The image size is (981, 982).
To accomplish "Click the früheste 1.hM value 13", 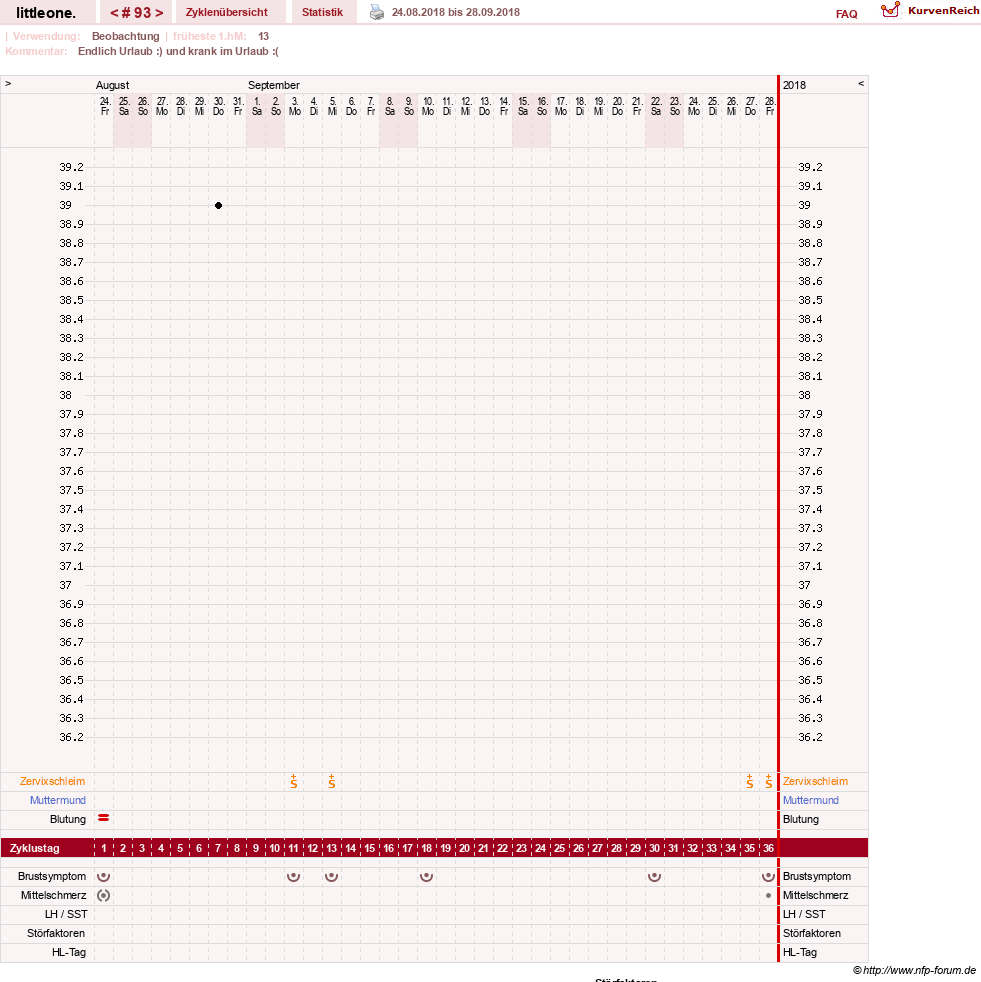I will (263, 36).
